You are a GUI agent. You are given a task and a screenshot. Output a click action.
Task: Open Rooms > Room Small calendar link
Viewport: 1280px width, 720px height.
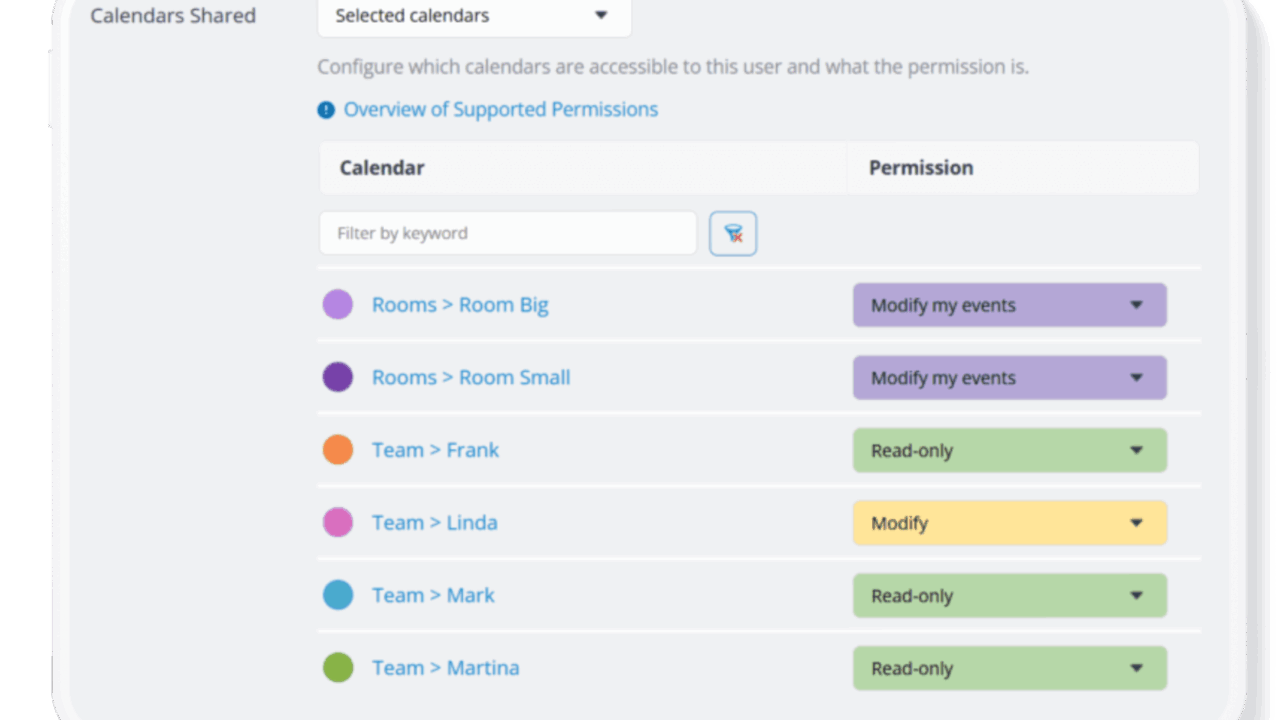pos(471,377)
